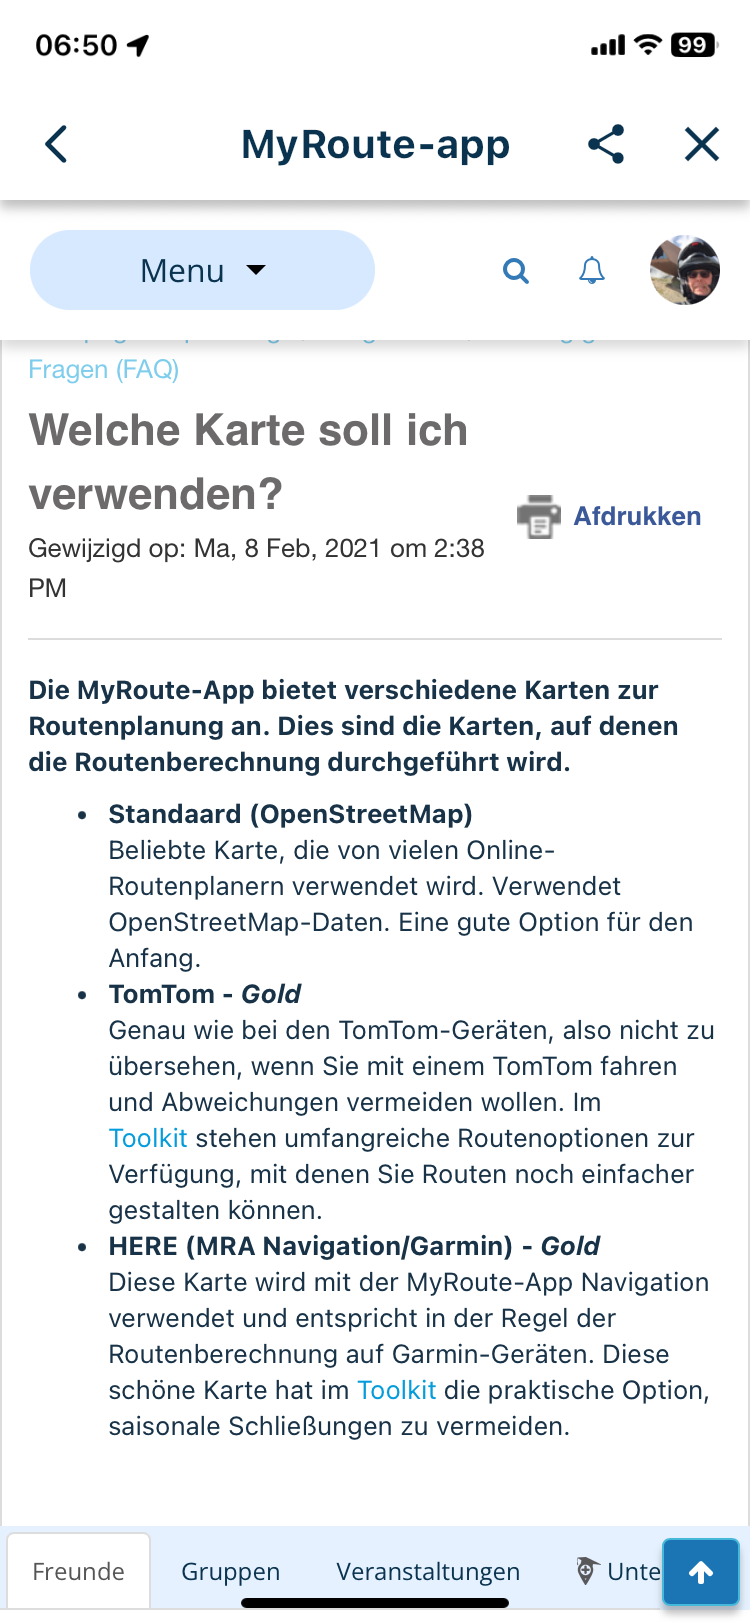
Task: Expand the Menu dropdown
Action: coord(202,270)
